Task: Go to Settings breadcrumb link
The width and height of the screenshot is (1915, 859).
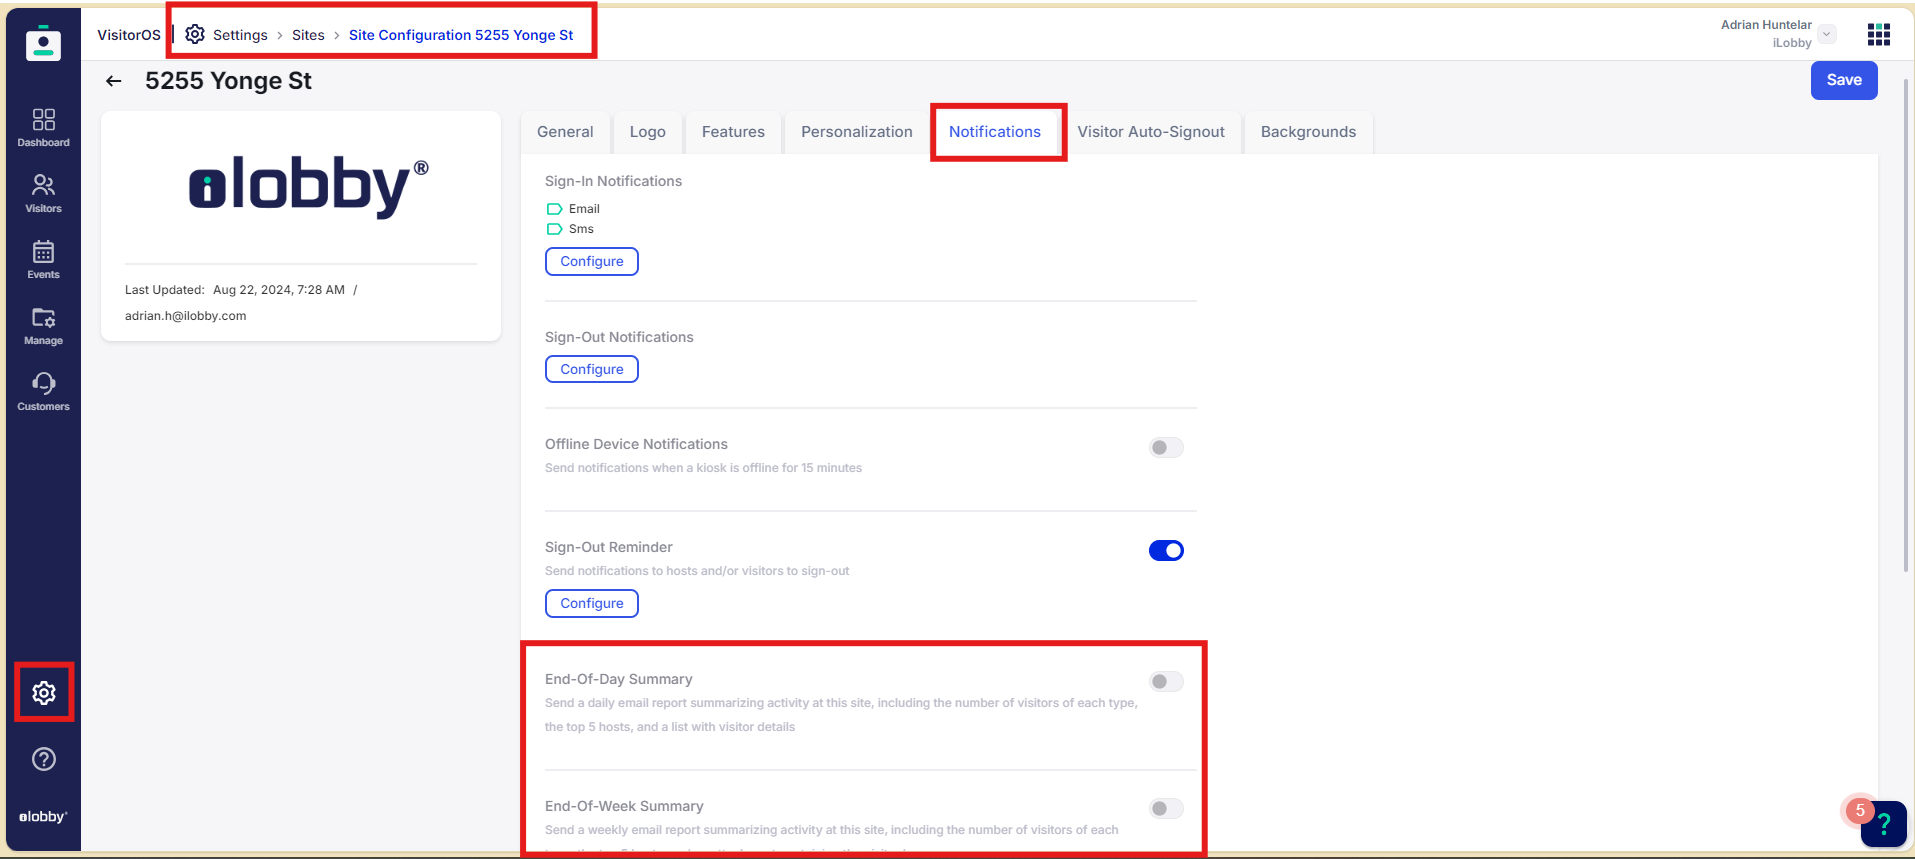Action: (x=240, y=35)
